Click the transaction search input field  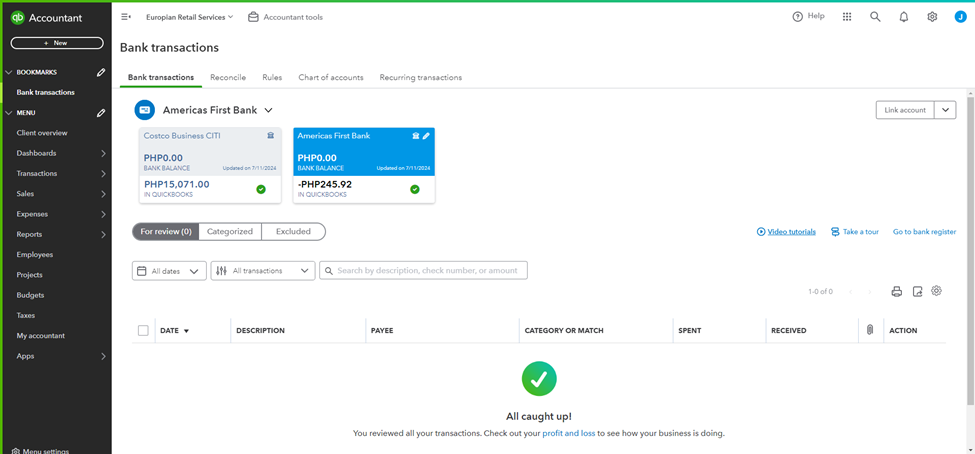click(x=423, y=271)
